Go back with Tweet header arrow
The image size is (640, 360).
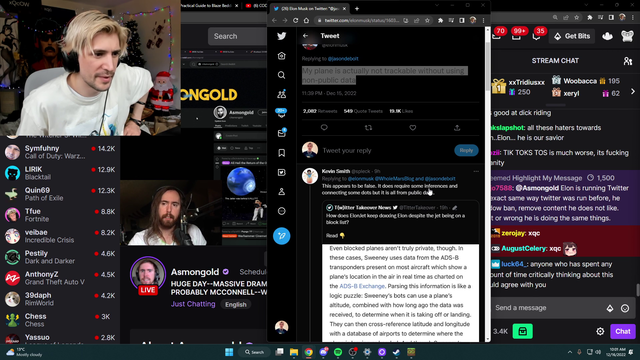click(x=305, y=36)
